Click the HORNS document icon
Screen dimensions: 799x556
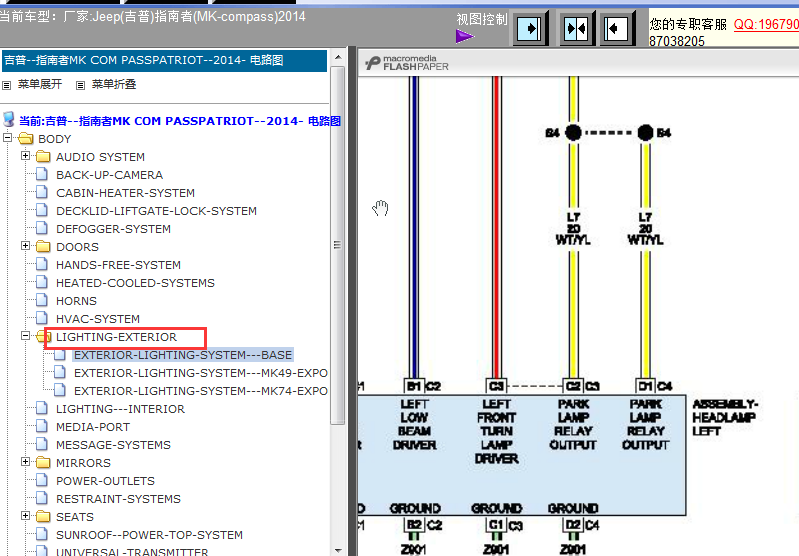point(42,300)
